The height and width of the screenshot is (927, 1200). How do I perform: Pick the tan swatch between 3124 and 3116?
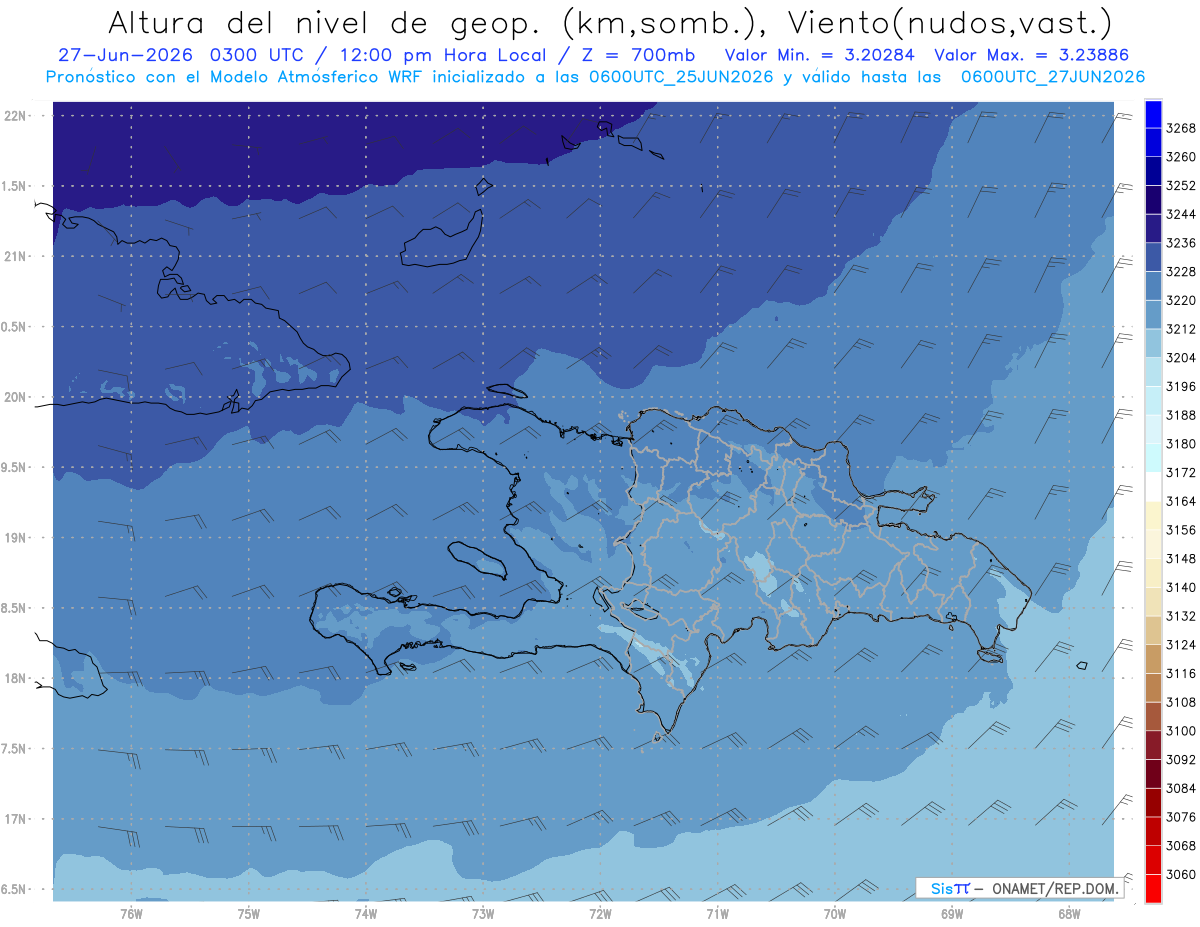click(1152, 659)
